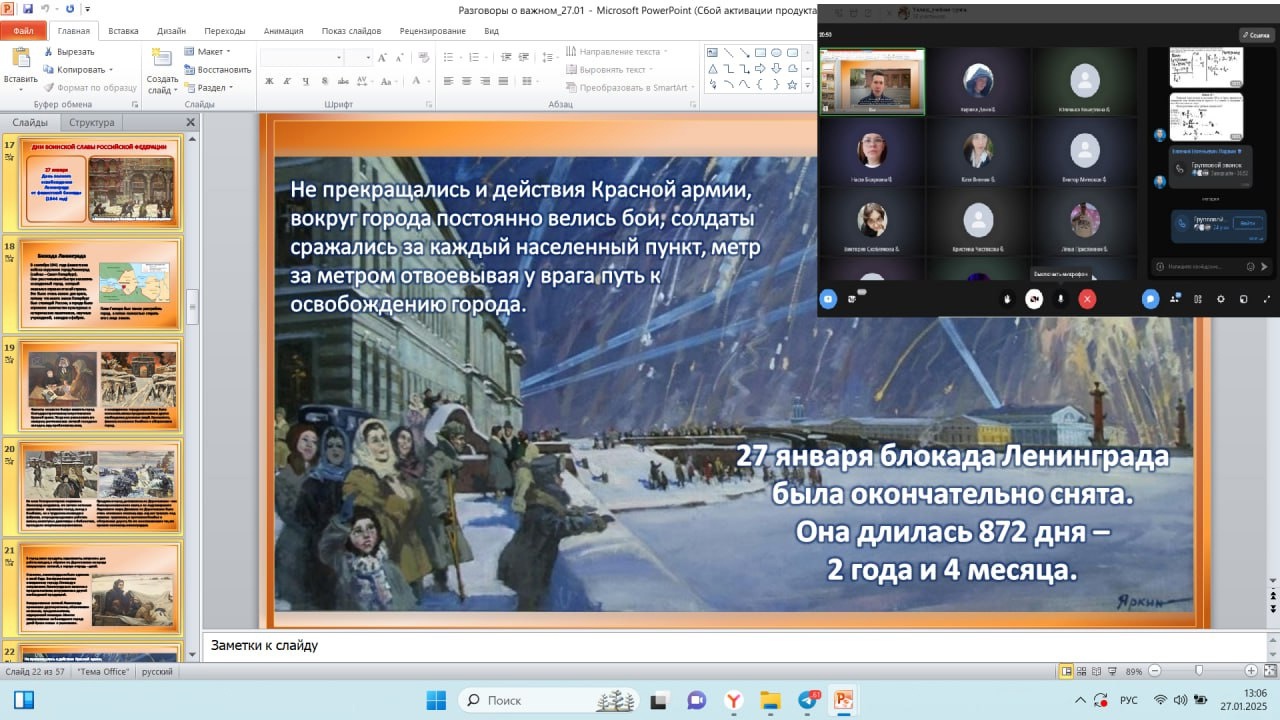Select slide 20 thumbnail
This screenshot has width=1280, height=720.
101,486
